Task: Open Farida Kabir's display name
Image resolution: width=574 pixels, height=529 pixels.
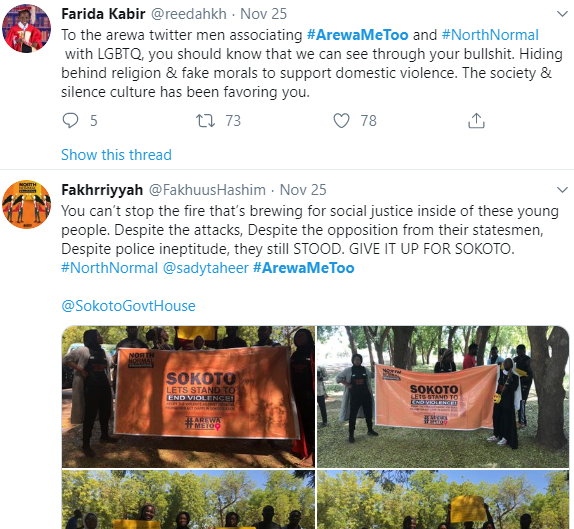Action: 103,14
